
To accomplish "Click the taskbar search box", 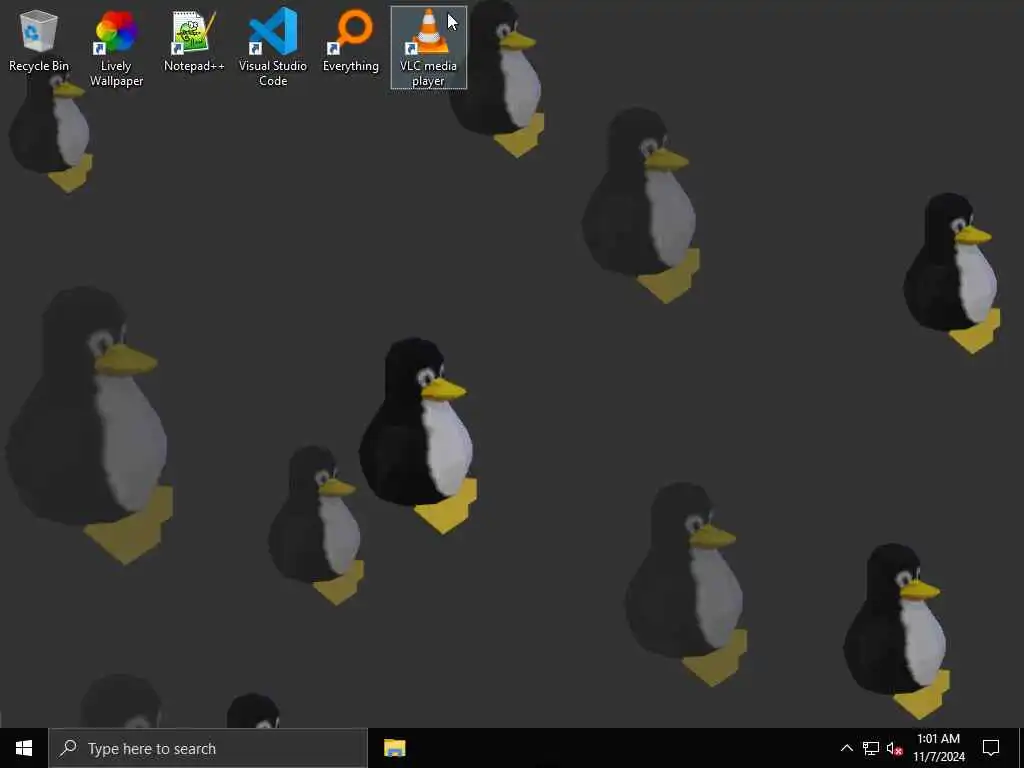I will [208, 748].
